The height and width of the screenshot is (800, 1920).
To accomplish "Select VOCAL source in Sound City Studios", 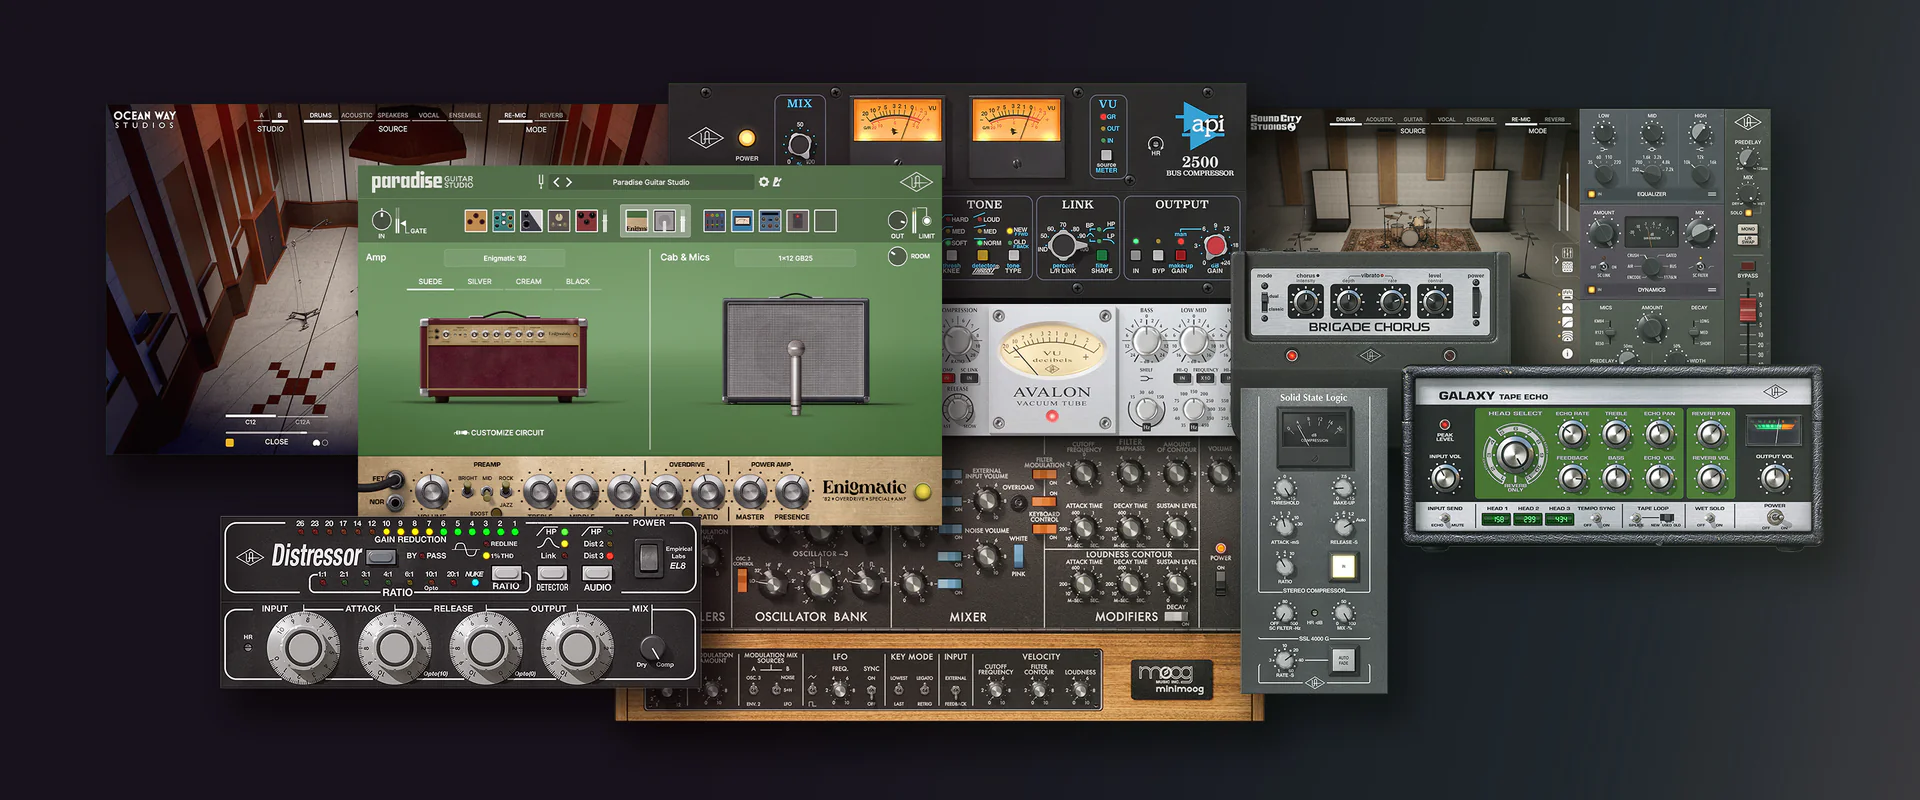I will [x=1446, y=120].
